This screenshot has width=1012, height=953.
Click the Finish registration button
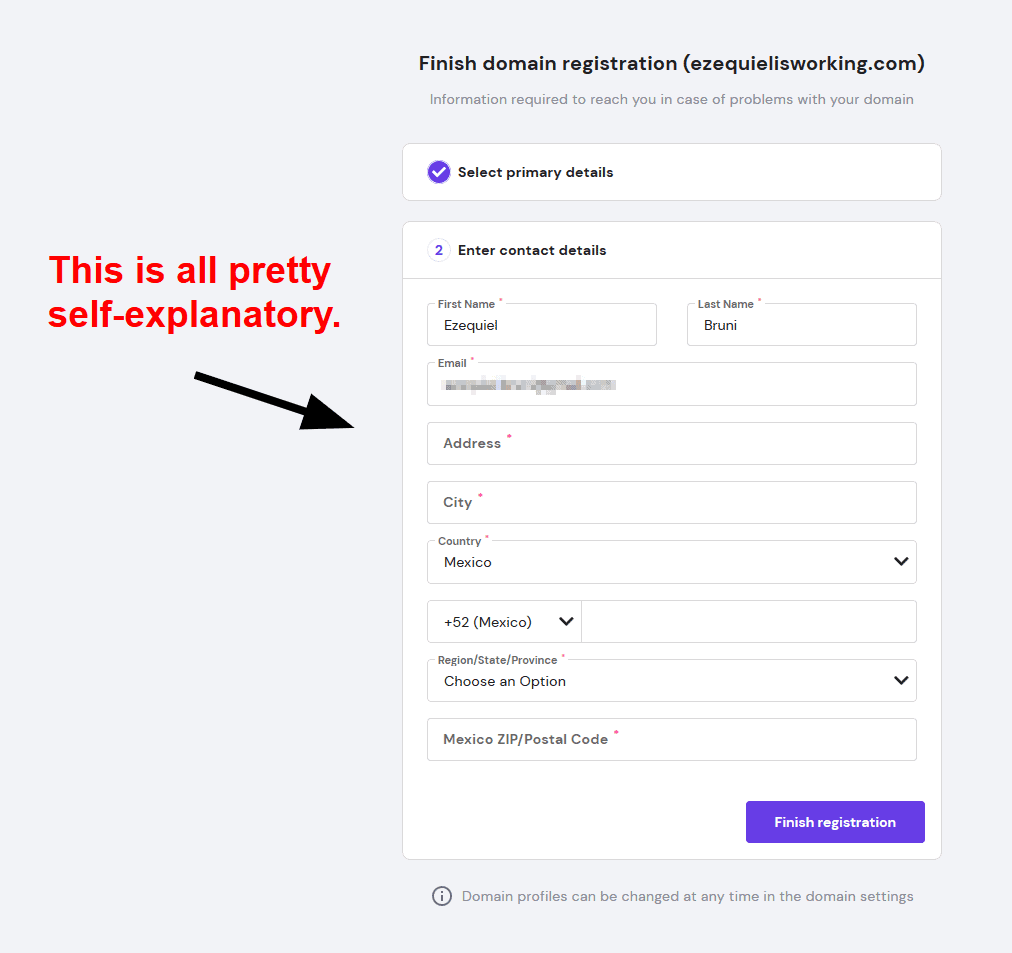(x=835, y=822)
